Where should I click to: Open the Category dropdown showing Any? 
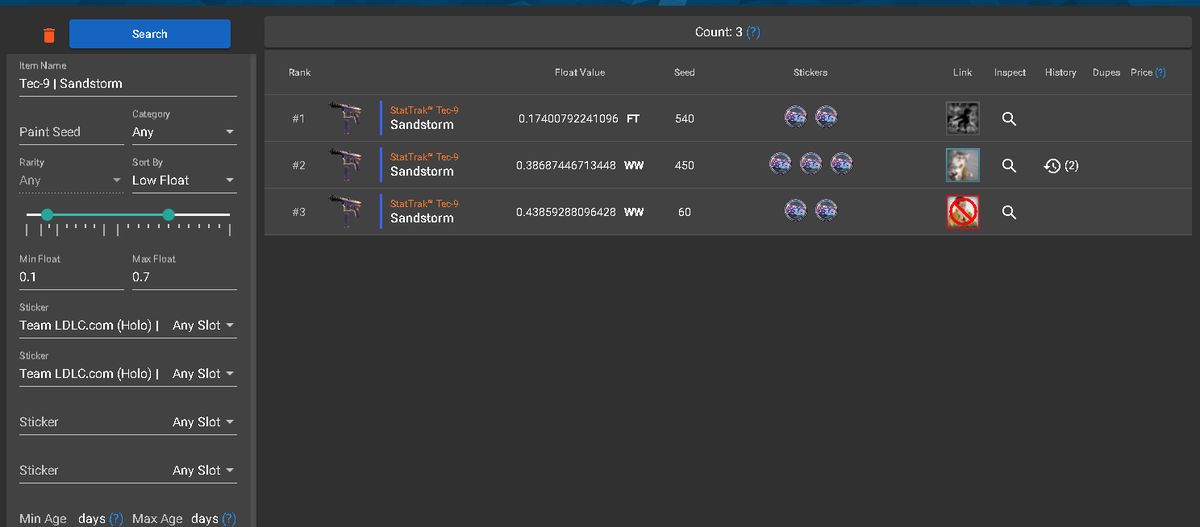pyautogui.click(x=184, y=132)
